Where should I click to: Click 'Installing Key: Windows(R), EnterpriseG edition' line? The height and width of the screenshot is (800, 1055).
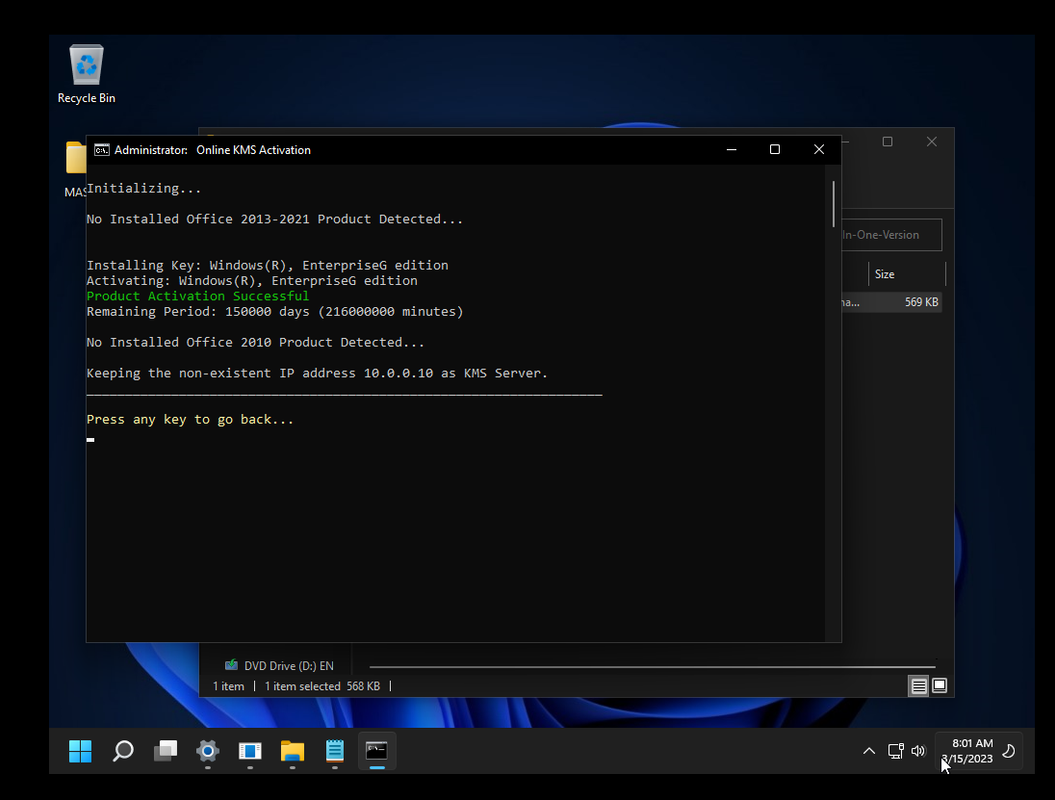pos(267,265)
